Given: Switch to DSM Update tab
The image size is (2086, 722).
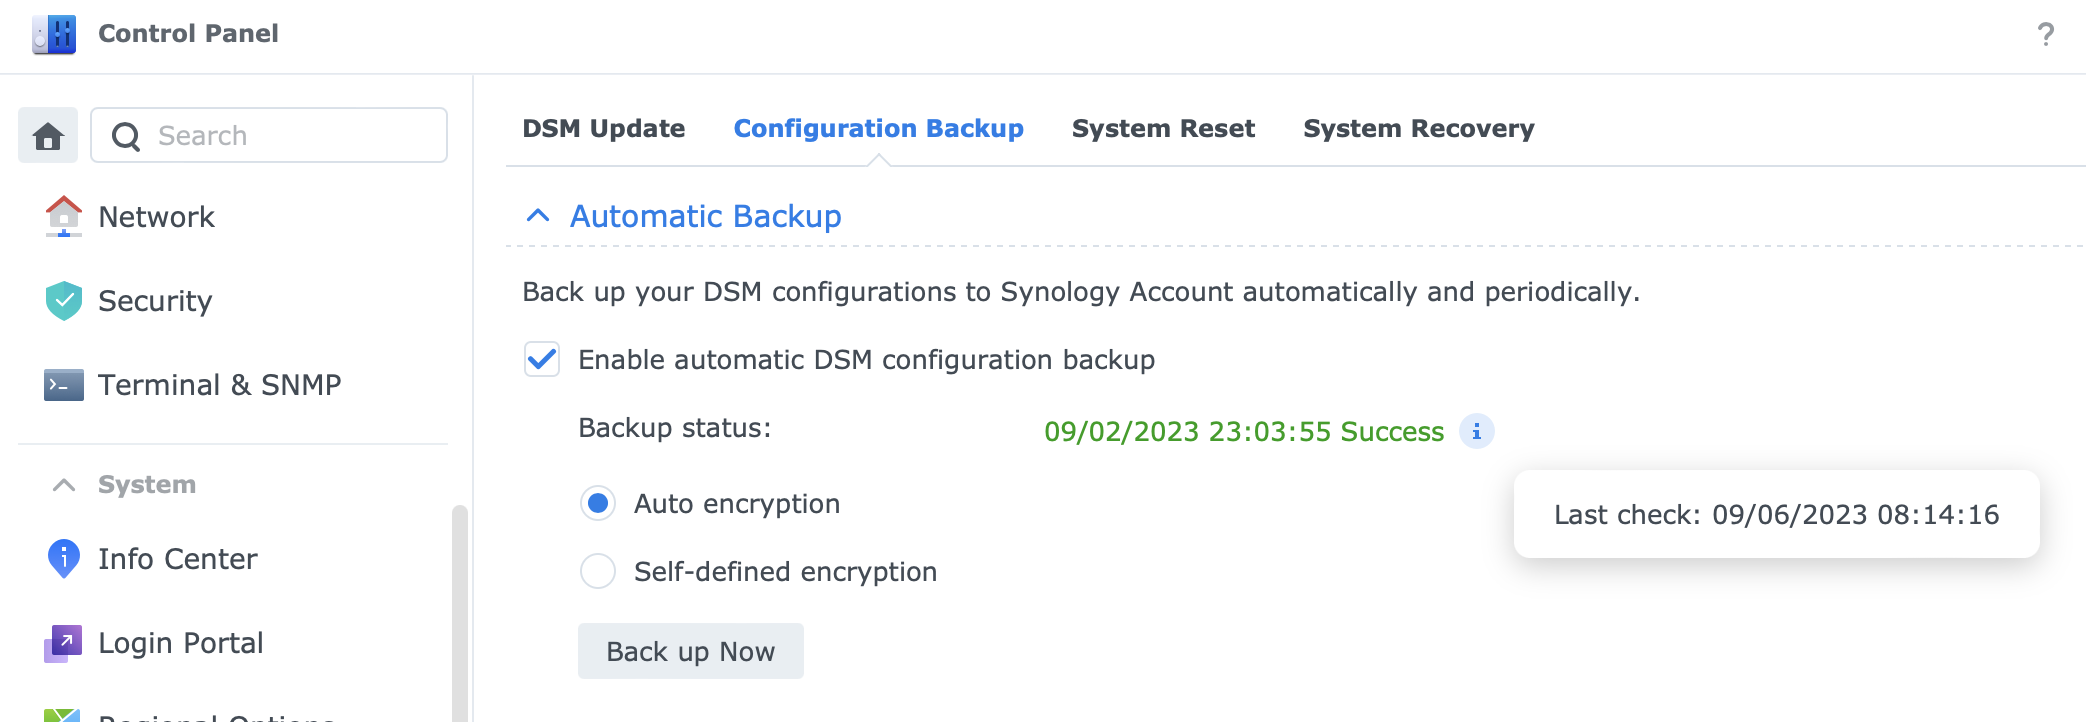Looking at the screenshot, I should coord(604,129).
